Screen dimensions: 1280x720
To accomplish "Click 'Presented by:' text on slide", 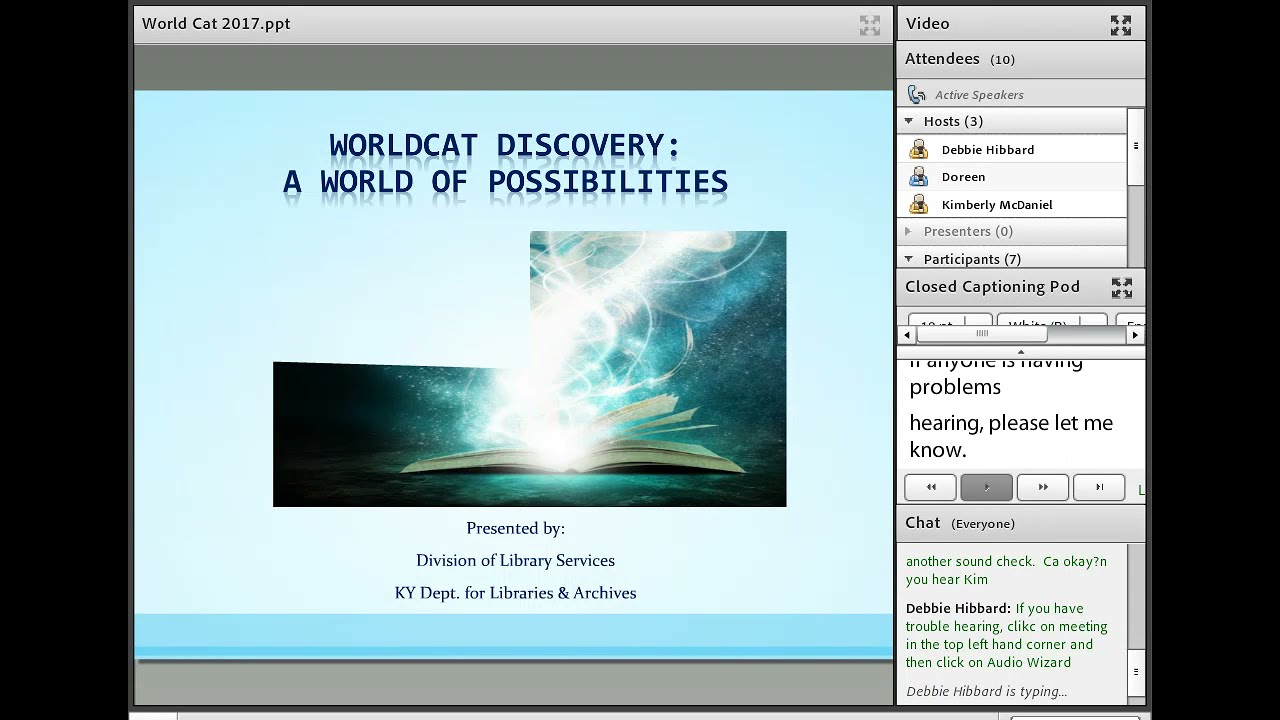I will tap(515, 528).
